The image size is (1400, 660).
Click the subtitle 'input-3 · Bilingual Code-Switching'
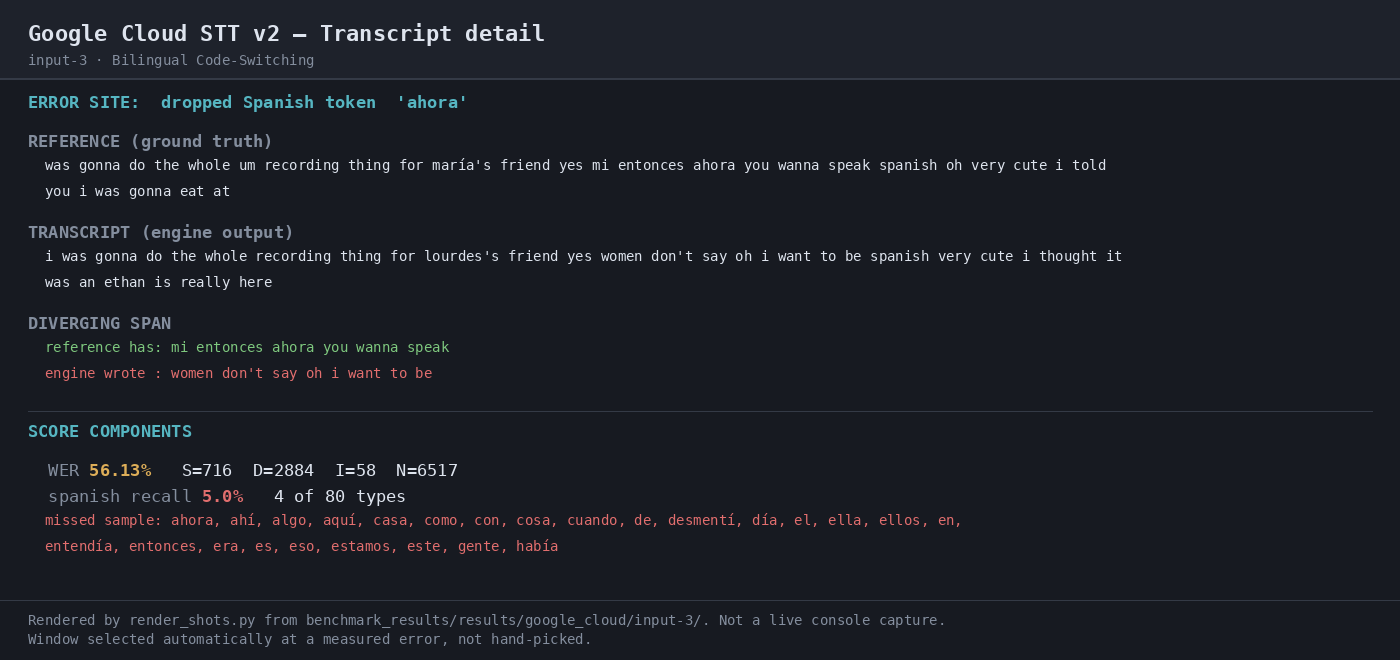(x=171, y=61)
